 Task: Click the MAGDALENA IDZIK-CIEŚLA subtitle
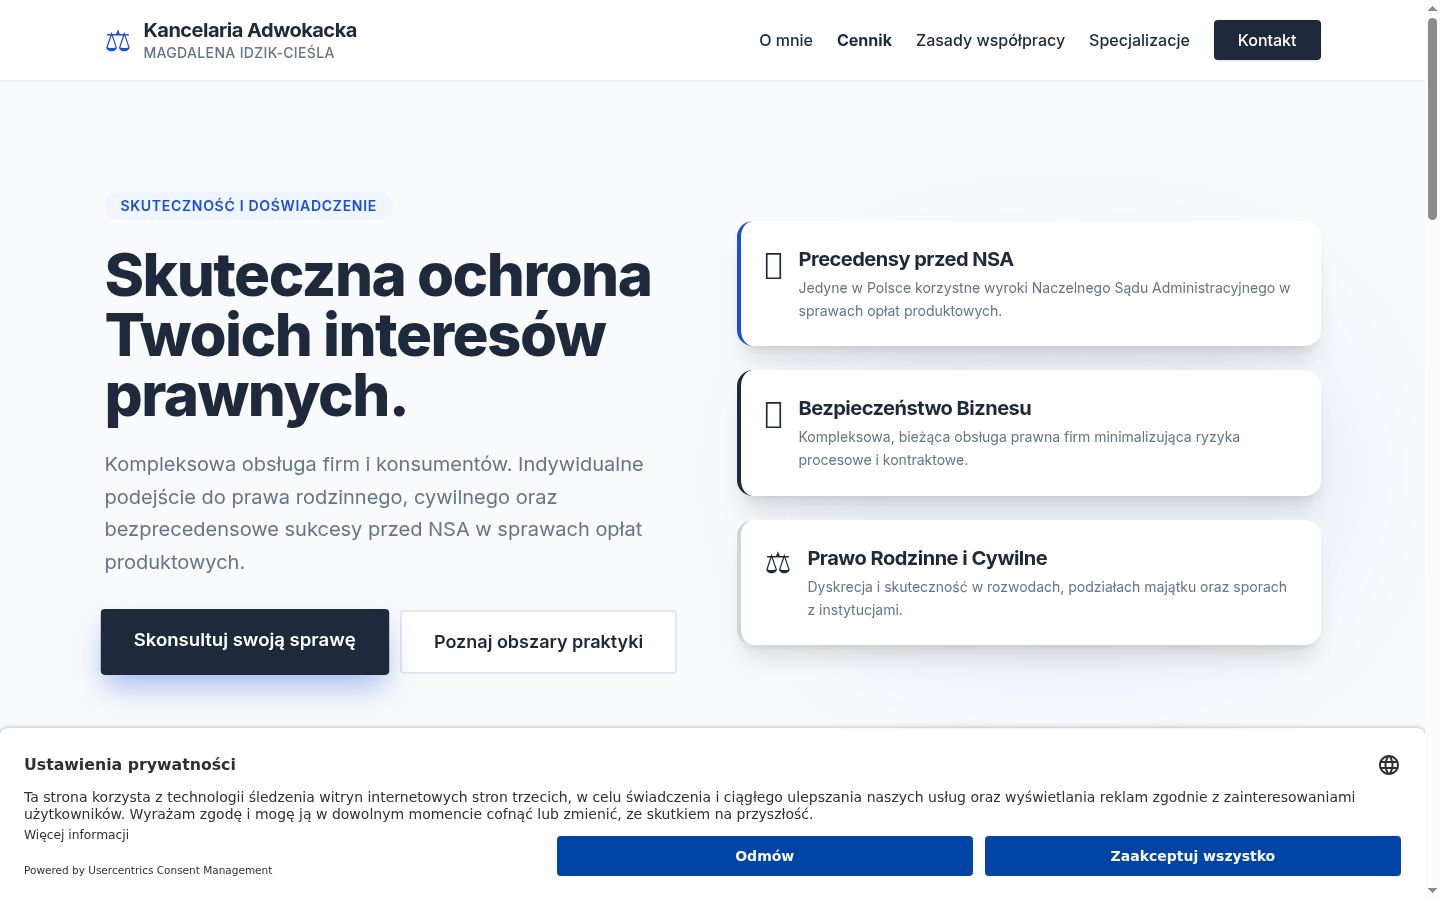coord(239,53)
